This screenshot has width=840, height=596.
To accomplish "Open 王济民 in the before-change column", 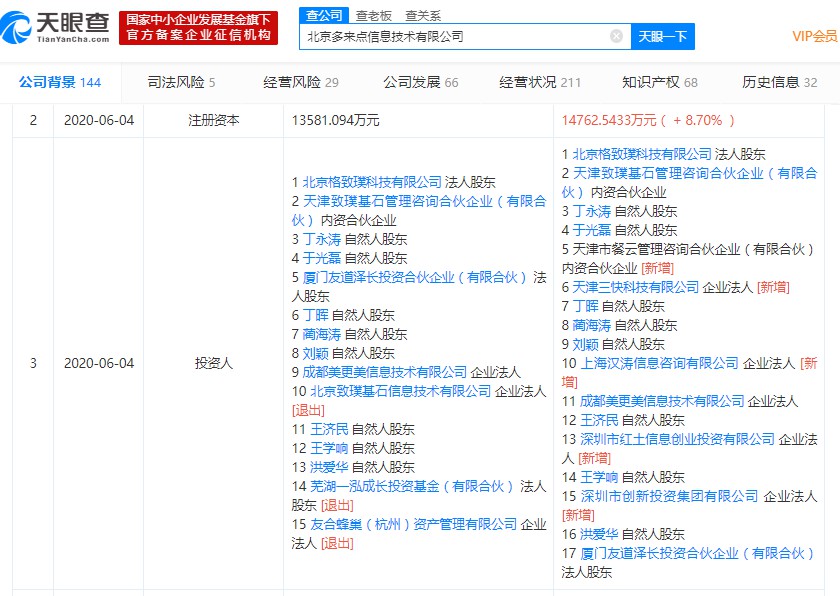I will coord(329,429).
